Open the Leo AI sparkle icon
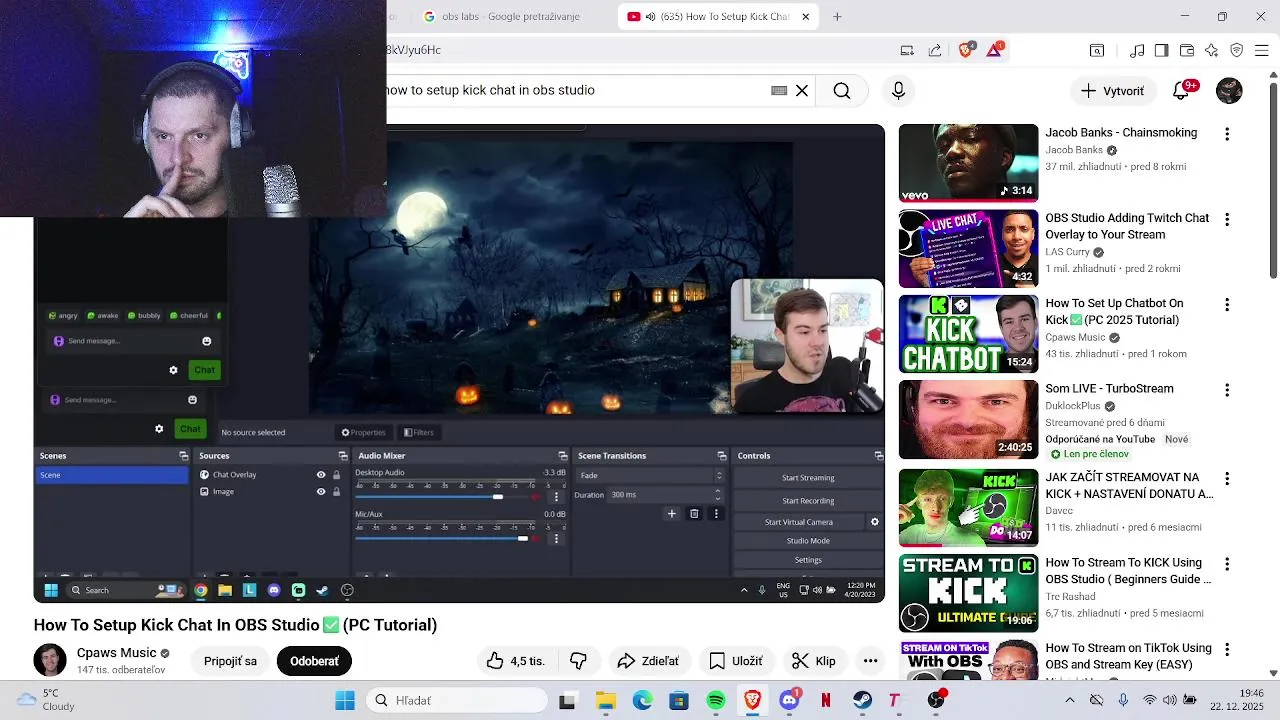Viewport: 1280px width, 720px height. point(1212,50)
